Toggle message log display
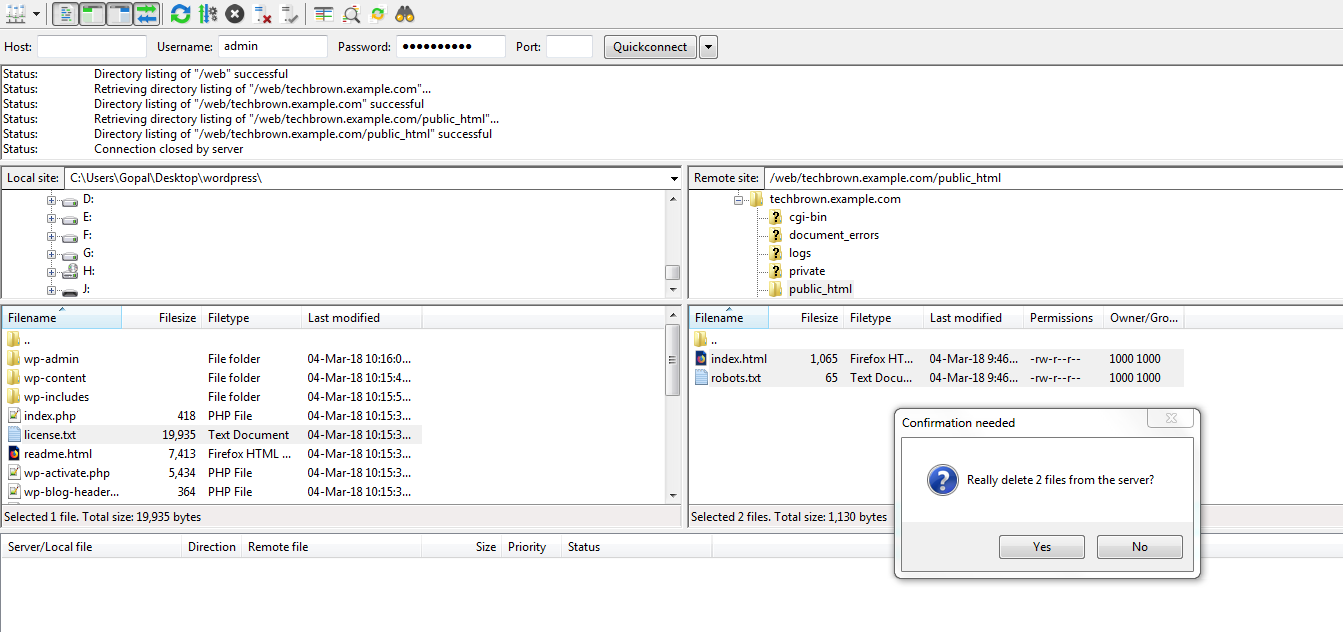1343x632 pixels. [x=65, y=14]
